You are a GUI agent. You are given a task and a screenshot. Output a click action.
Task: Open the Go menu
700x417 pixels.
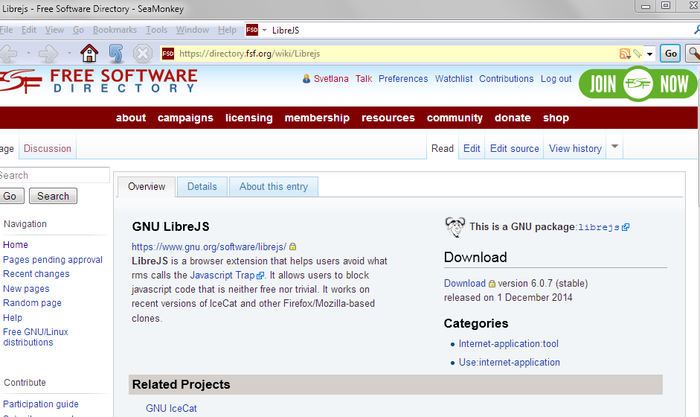point(78,30)
